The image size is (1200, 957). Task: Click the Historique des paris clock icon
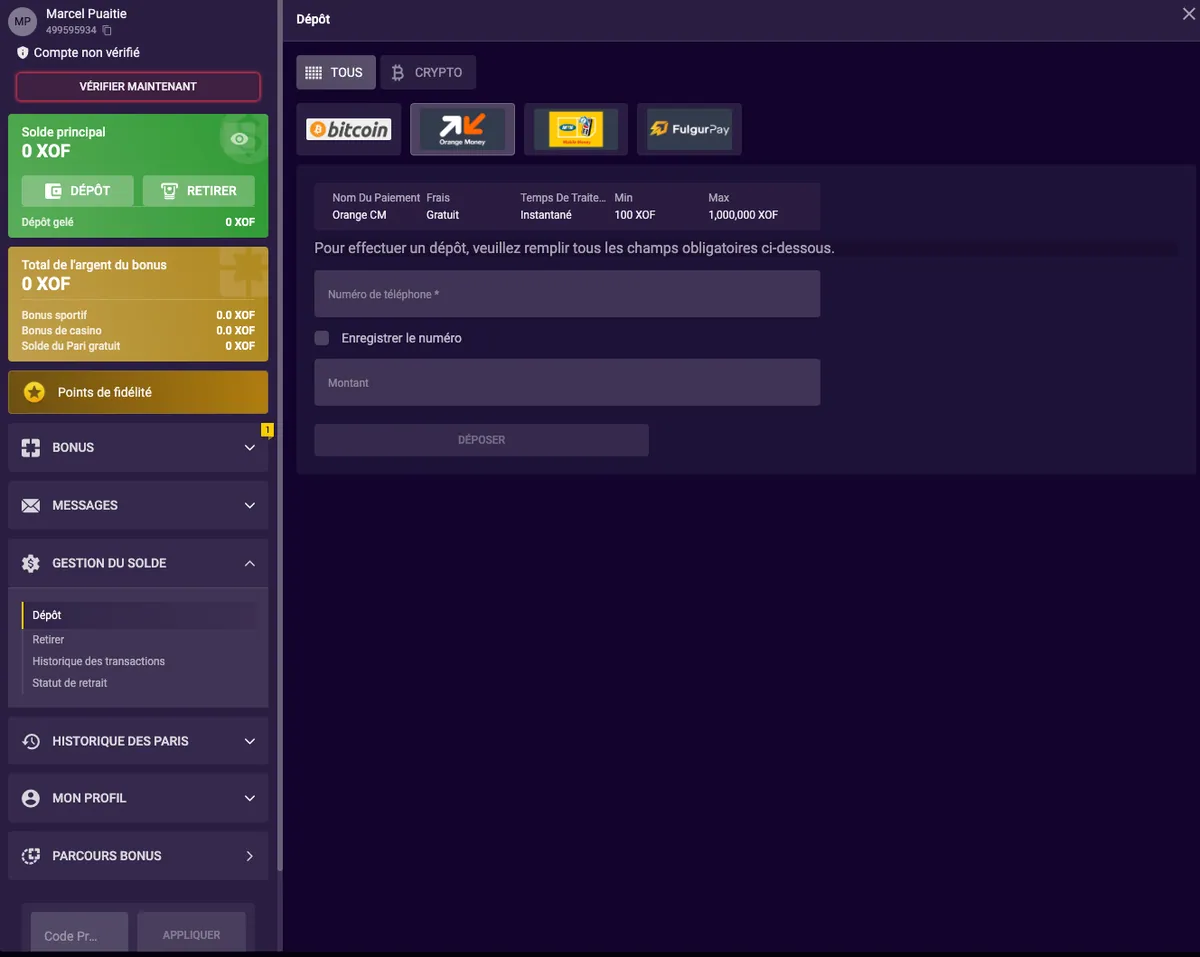tap(31, 741)
